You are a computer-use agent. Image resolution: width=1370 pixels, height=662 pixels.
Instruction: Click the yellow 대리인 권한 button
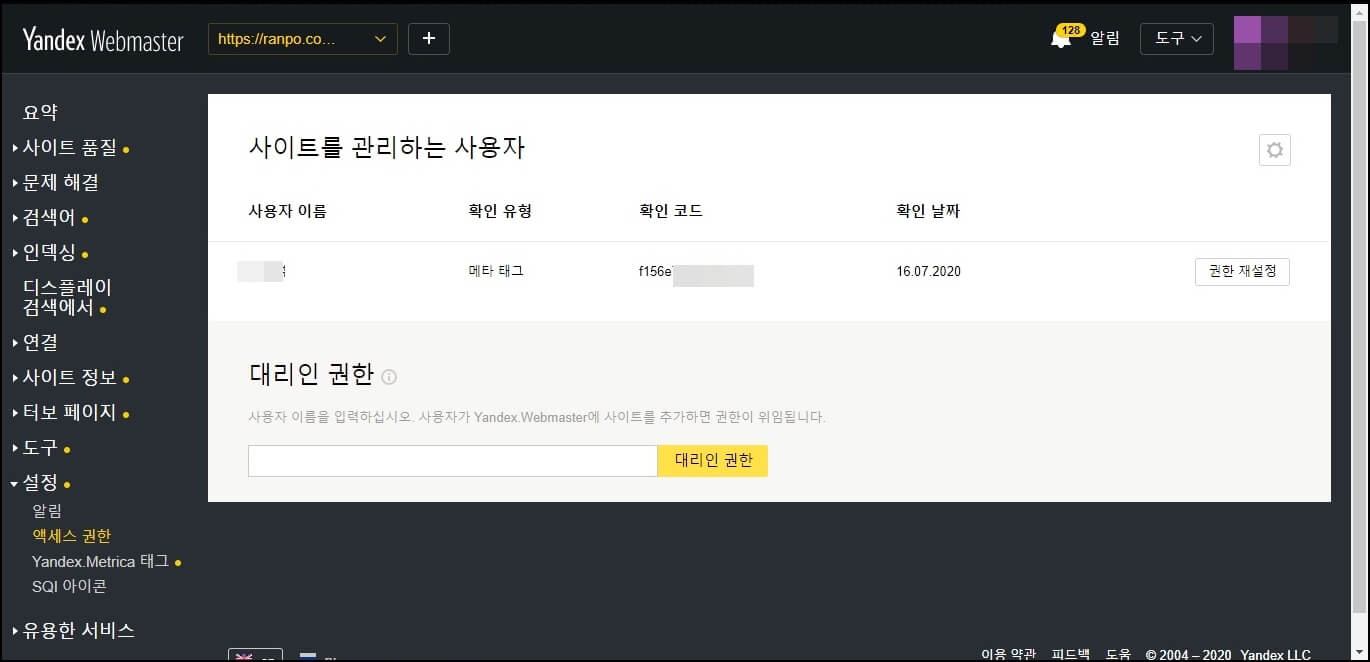click(713, 461)
